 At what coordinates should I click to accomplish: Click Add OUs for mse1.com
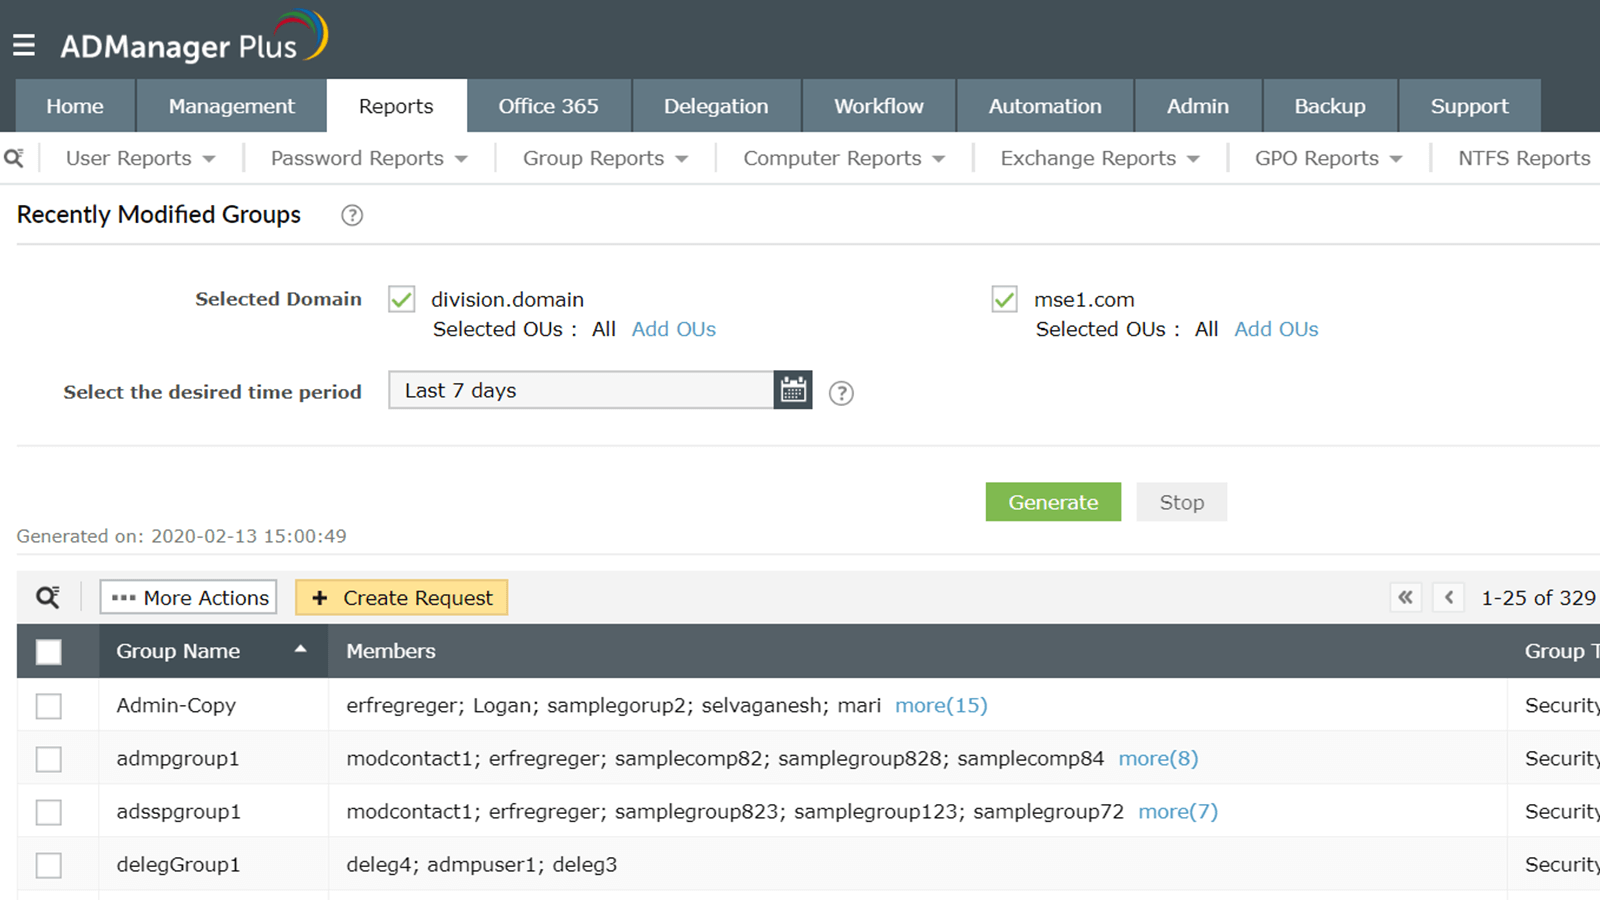click(1276, 329)
